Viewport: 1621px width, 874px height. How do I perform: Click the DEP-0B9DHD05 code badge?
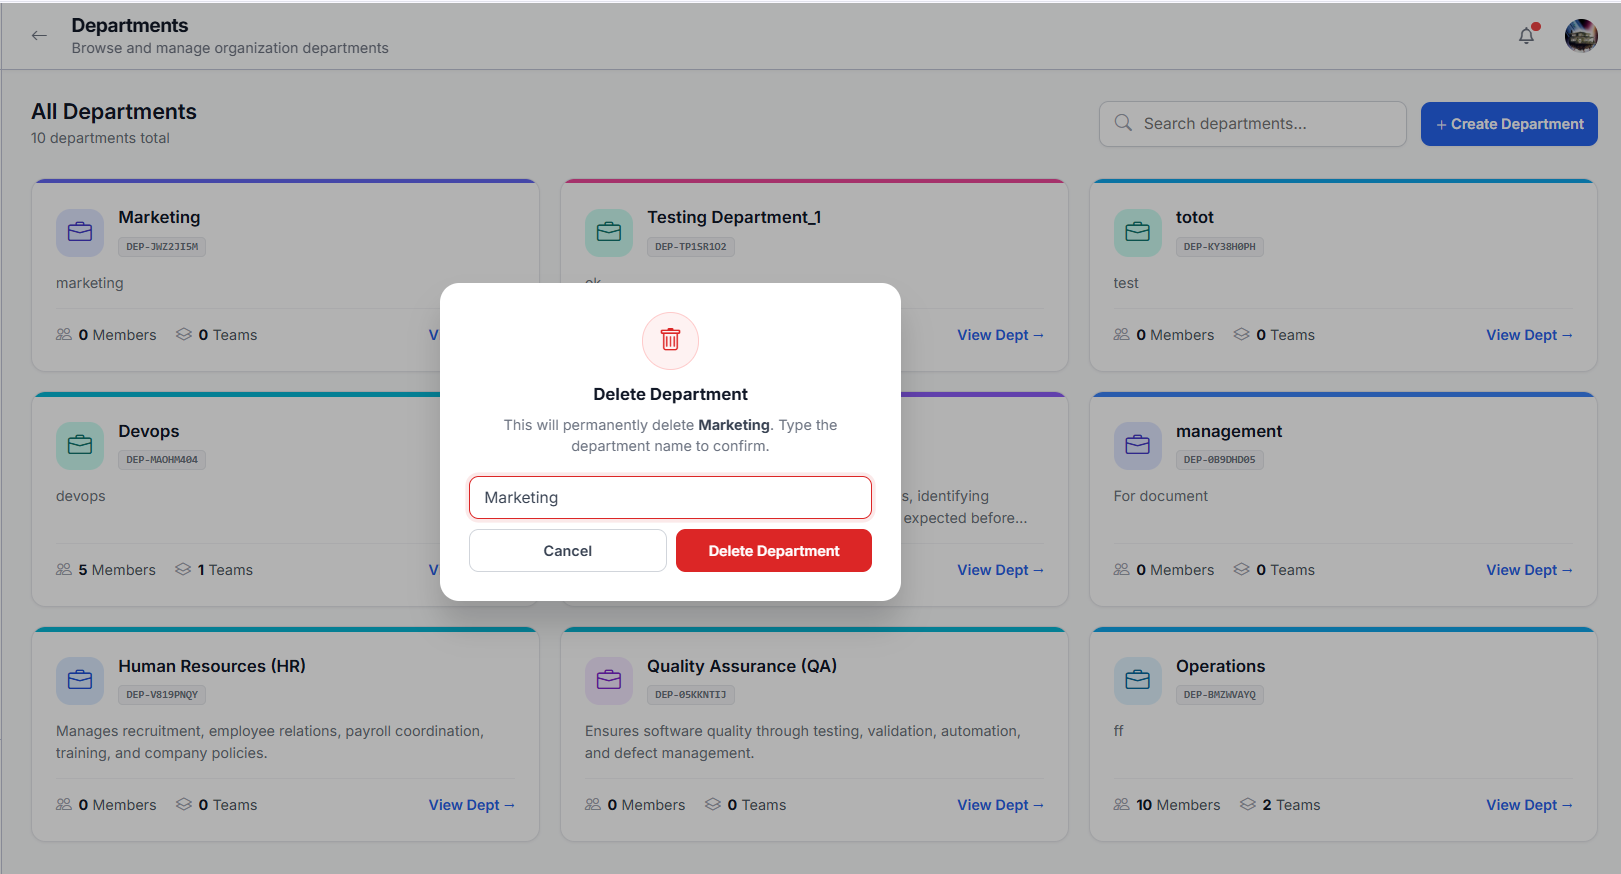pos(1220,460)
